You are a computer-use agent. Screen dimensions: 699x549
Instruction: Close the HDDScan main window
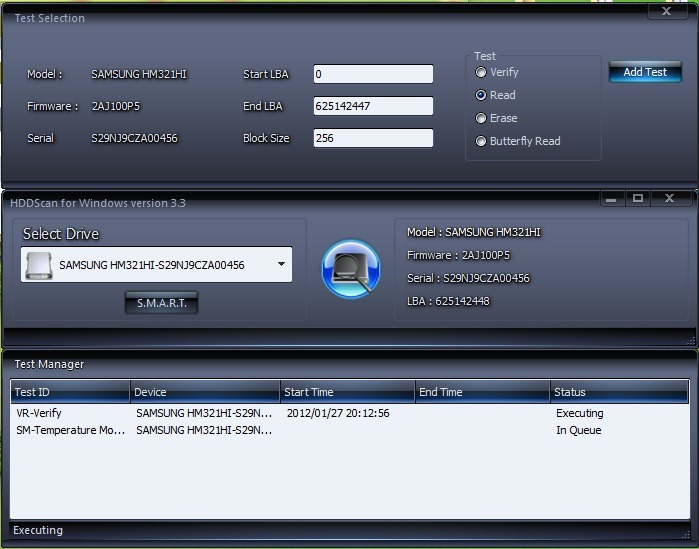[x=669, y=199]
